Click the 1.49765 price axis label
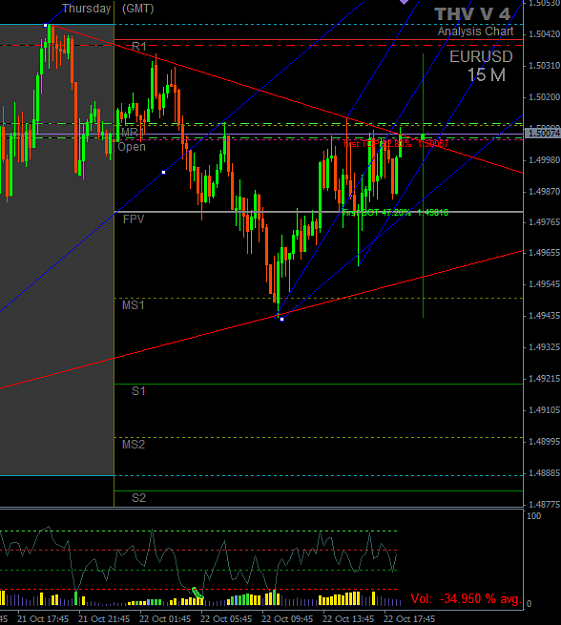 point(544,222)
